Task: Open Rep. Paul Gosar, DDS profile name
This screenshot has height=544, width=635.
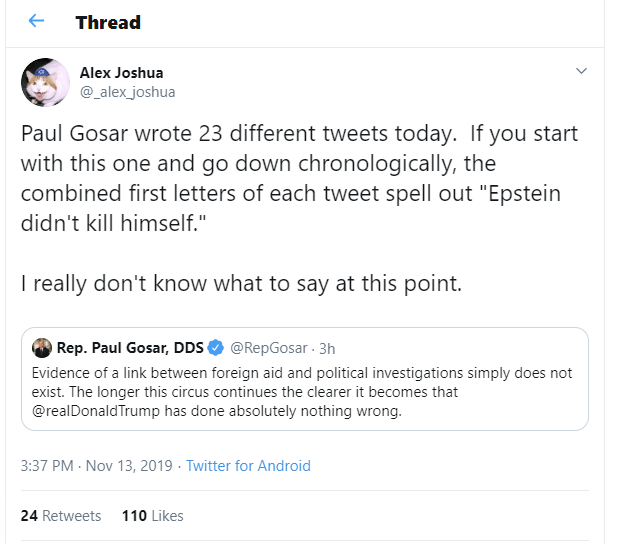Action: (130, 348)
